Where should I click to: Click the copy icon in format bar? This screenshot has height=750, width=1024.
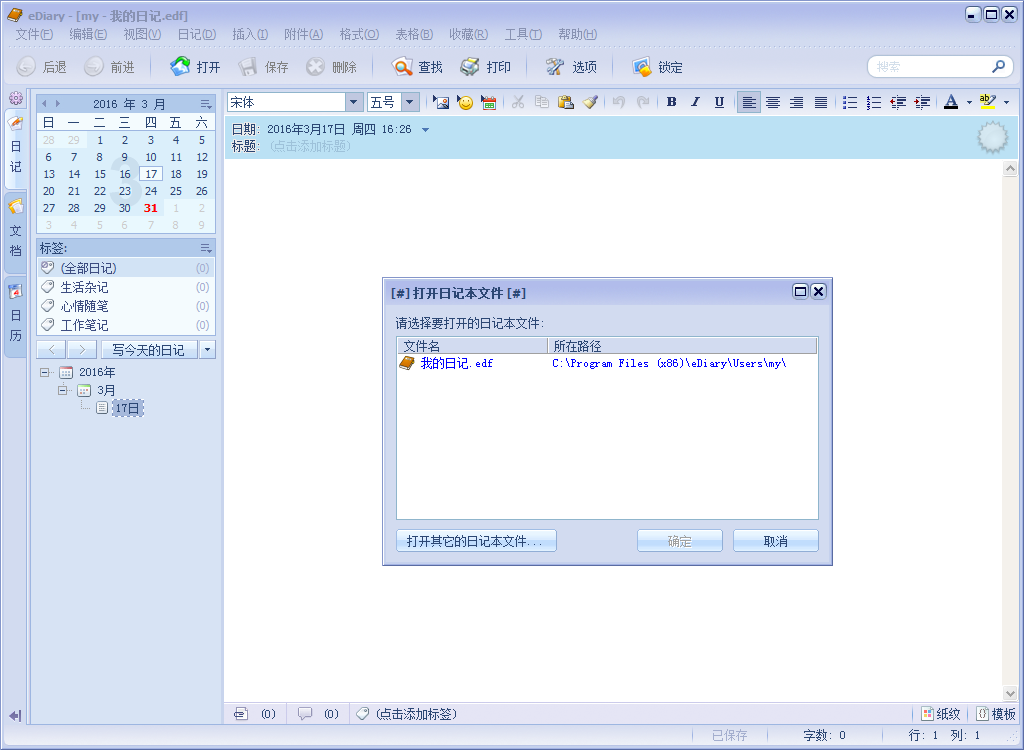pos(541,102)
